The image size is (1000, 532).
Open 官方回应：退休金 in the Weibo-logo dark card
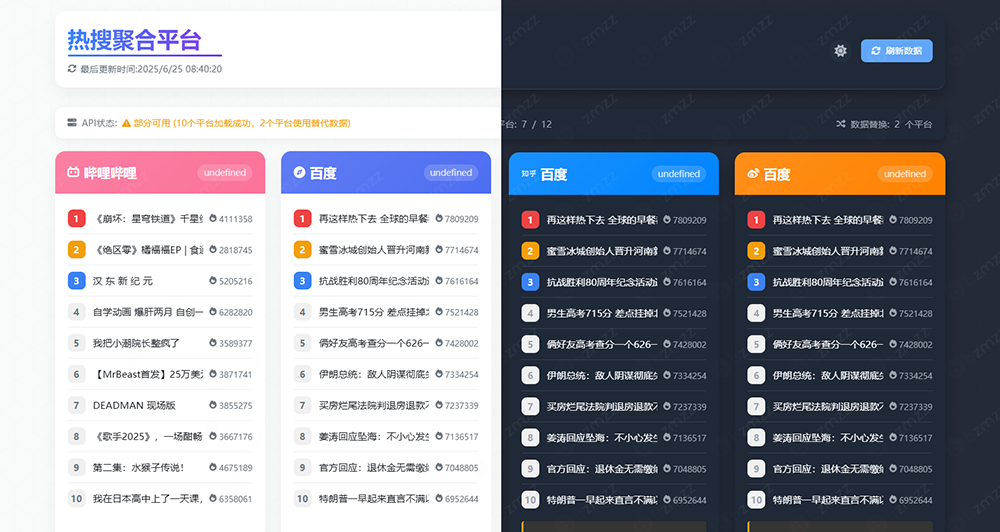(x=828, y=469)
